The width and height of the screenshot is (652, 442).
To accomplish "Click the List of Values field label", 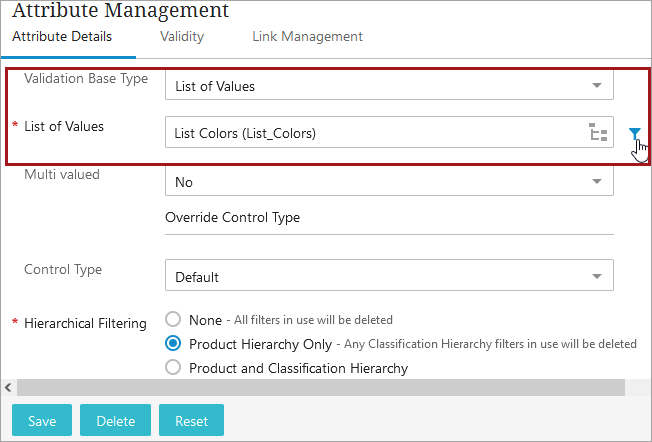I will point(64,126).
